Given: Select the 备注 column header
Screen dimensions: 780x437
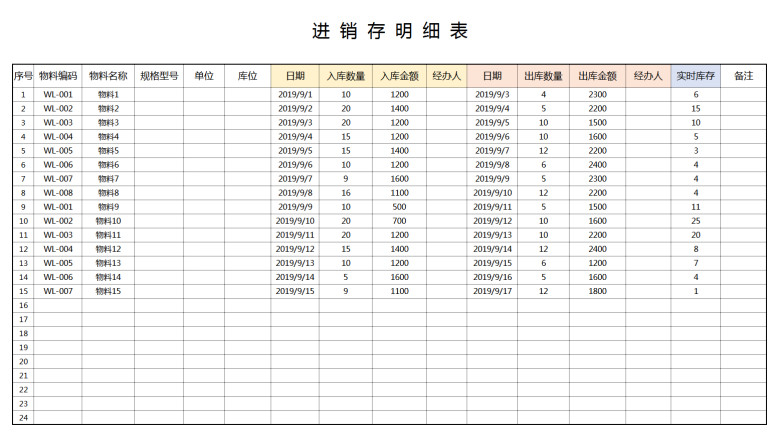Looking at the screenshot, I should pyautogui.click(x=743, y=76).
